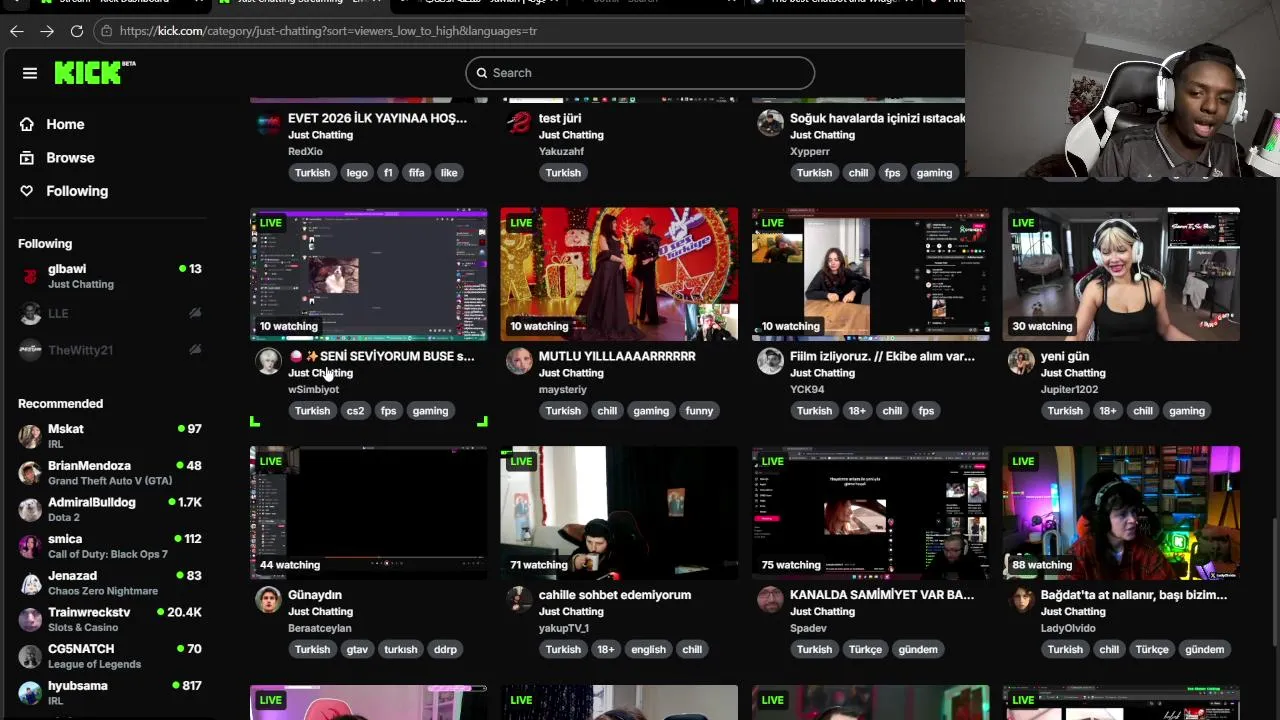The image size is (1280, 720).
Task: Open BrianMendoza avatar in Recommended
Action: coord(30,473)
